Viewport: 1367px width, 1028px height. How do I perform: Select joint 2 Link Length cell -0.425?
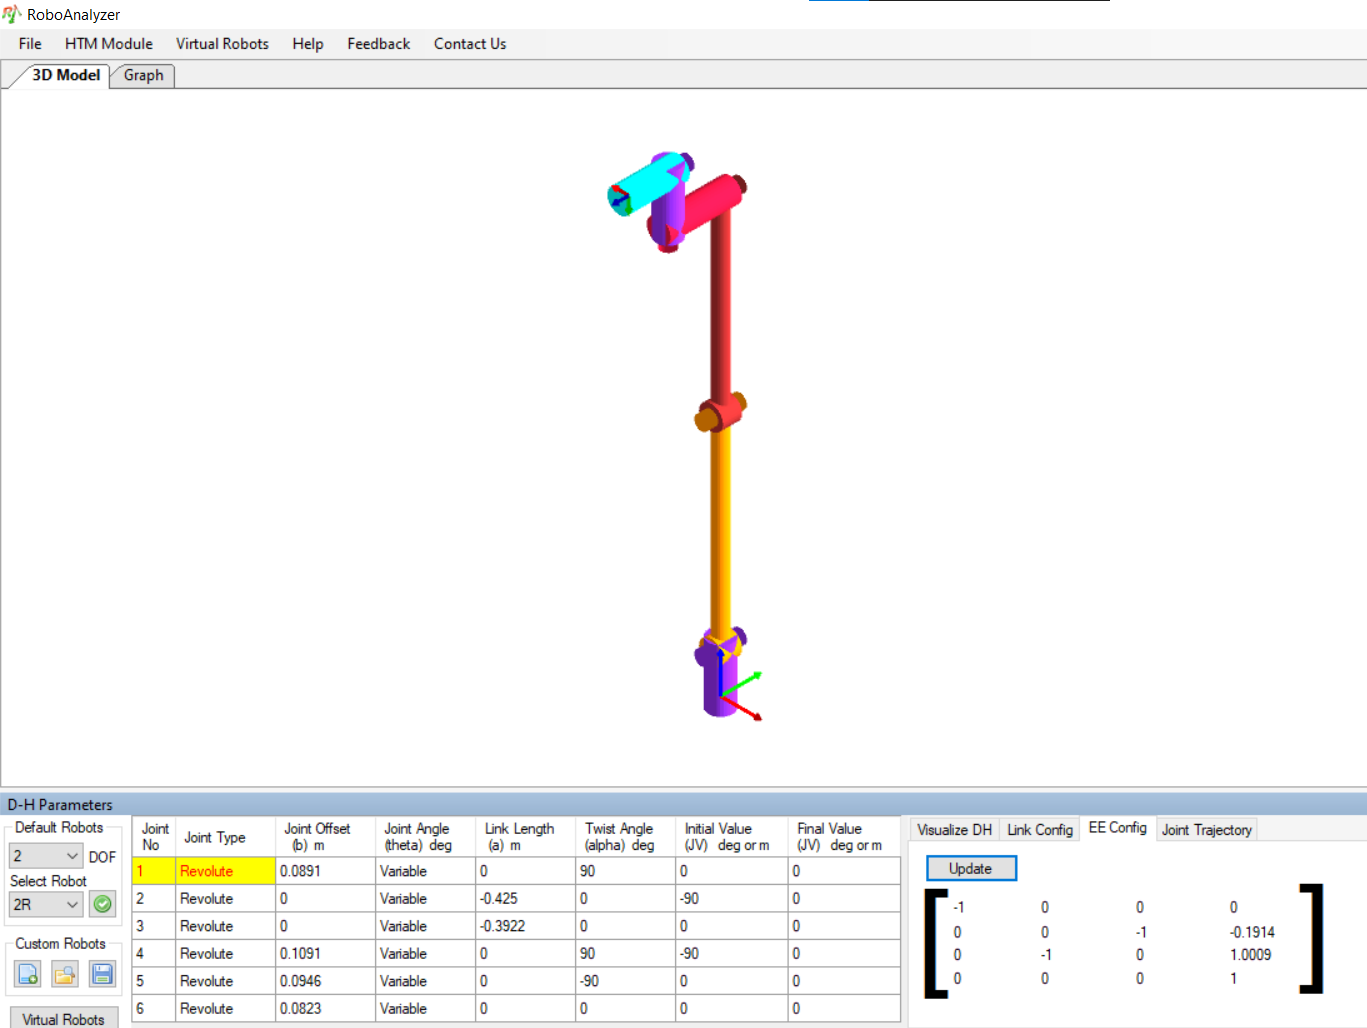coord(525,899)
